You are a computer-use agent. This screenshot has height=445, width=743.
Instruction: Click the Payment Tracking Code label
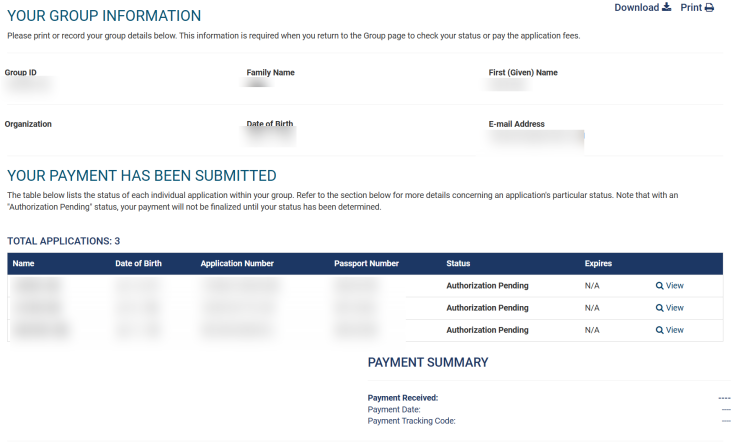[411, 421]
